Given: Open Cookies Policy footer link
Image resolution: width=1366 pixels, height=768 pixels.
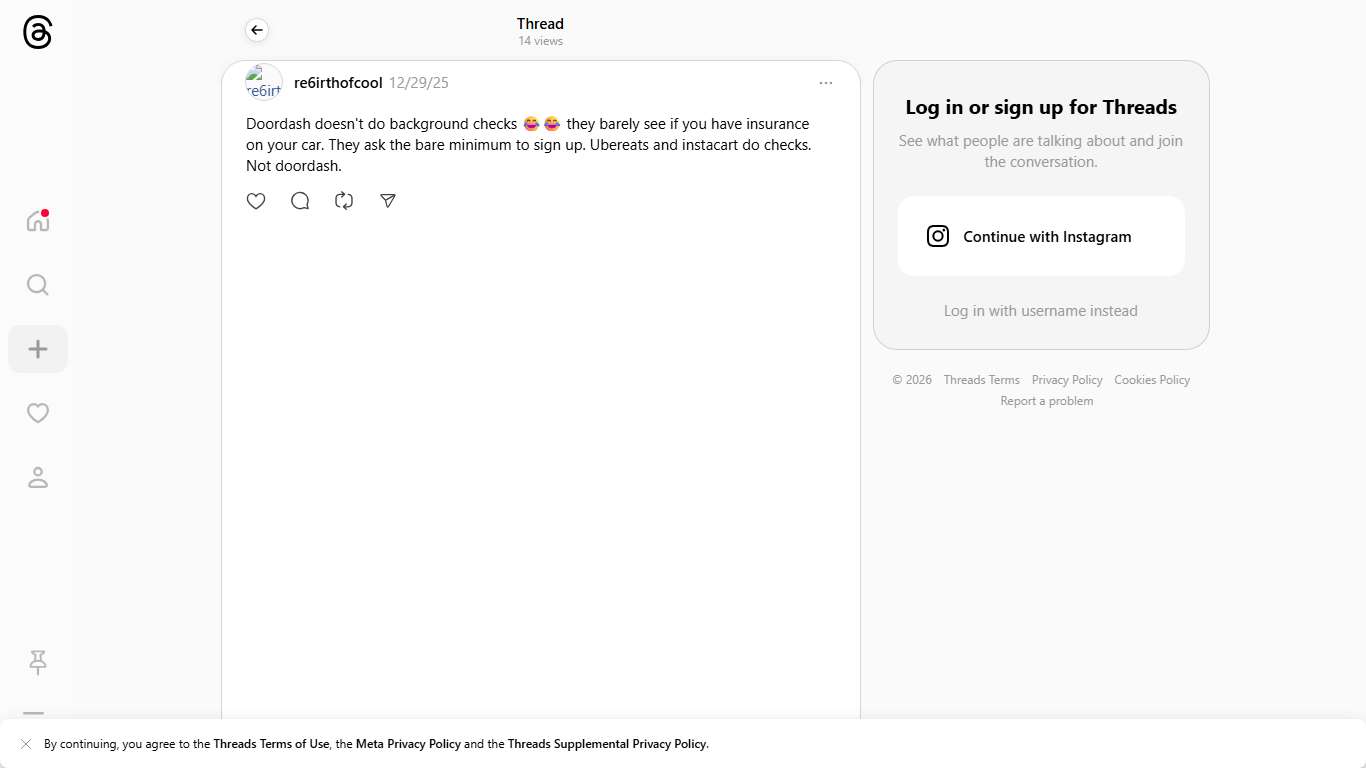Looking at the screenshot, I should [x=1152, y=380].
